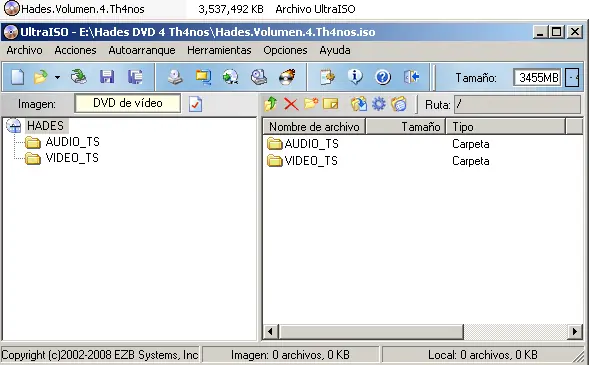Viewport: 589px width, 365px height.
Task: Click the Exit door icon
Action: [412, 77]
